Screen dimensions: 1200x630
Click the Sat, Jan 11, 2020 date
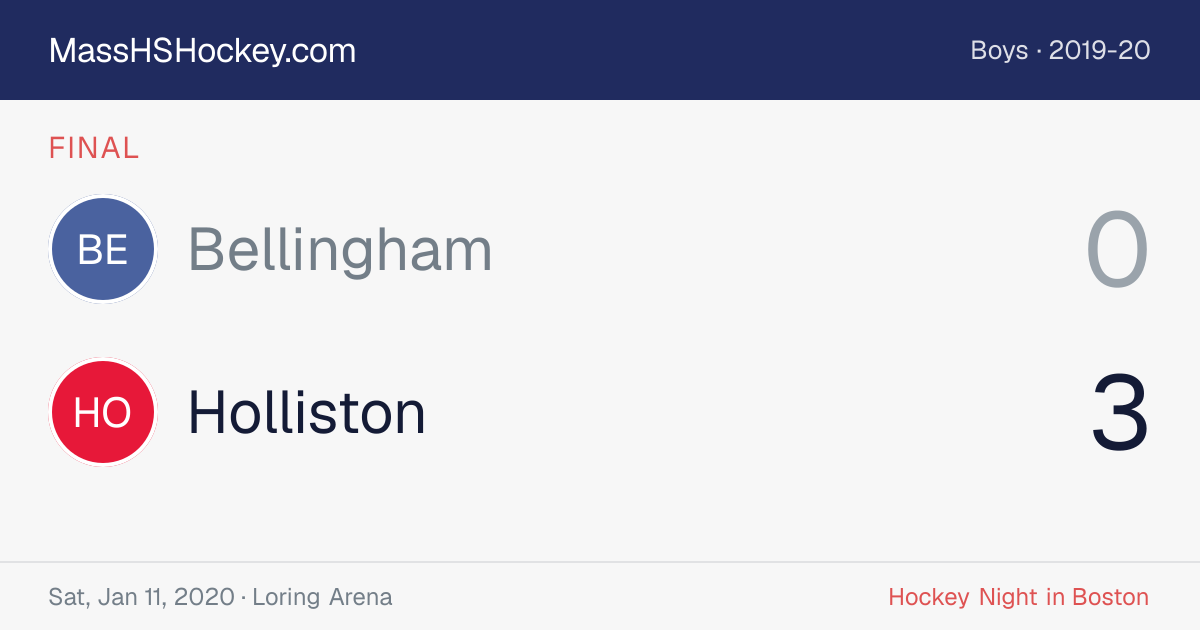tap(141, 598)
